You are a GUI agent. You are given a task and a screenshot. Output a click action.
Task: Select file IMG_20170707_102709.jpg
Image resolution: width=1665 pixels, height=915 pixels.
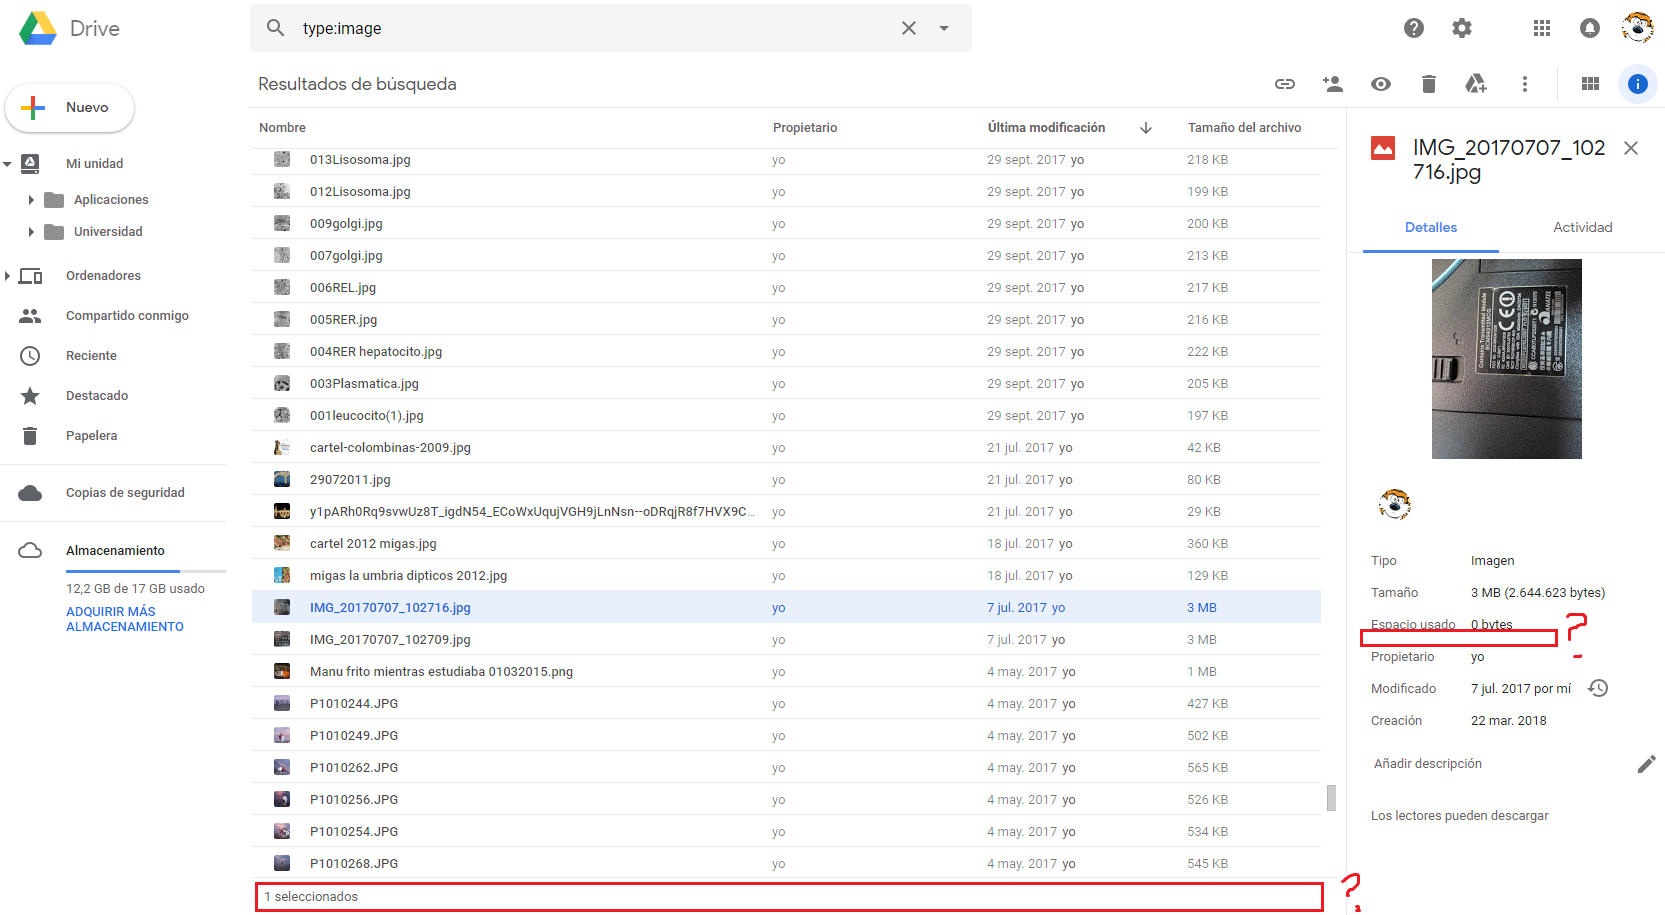click(x=786, y=640)
